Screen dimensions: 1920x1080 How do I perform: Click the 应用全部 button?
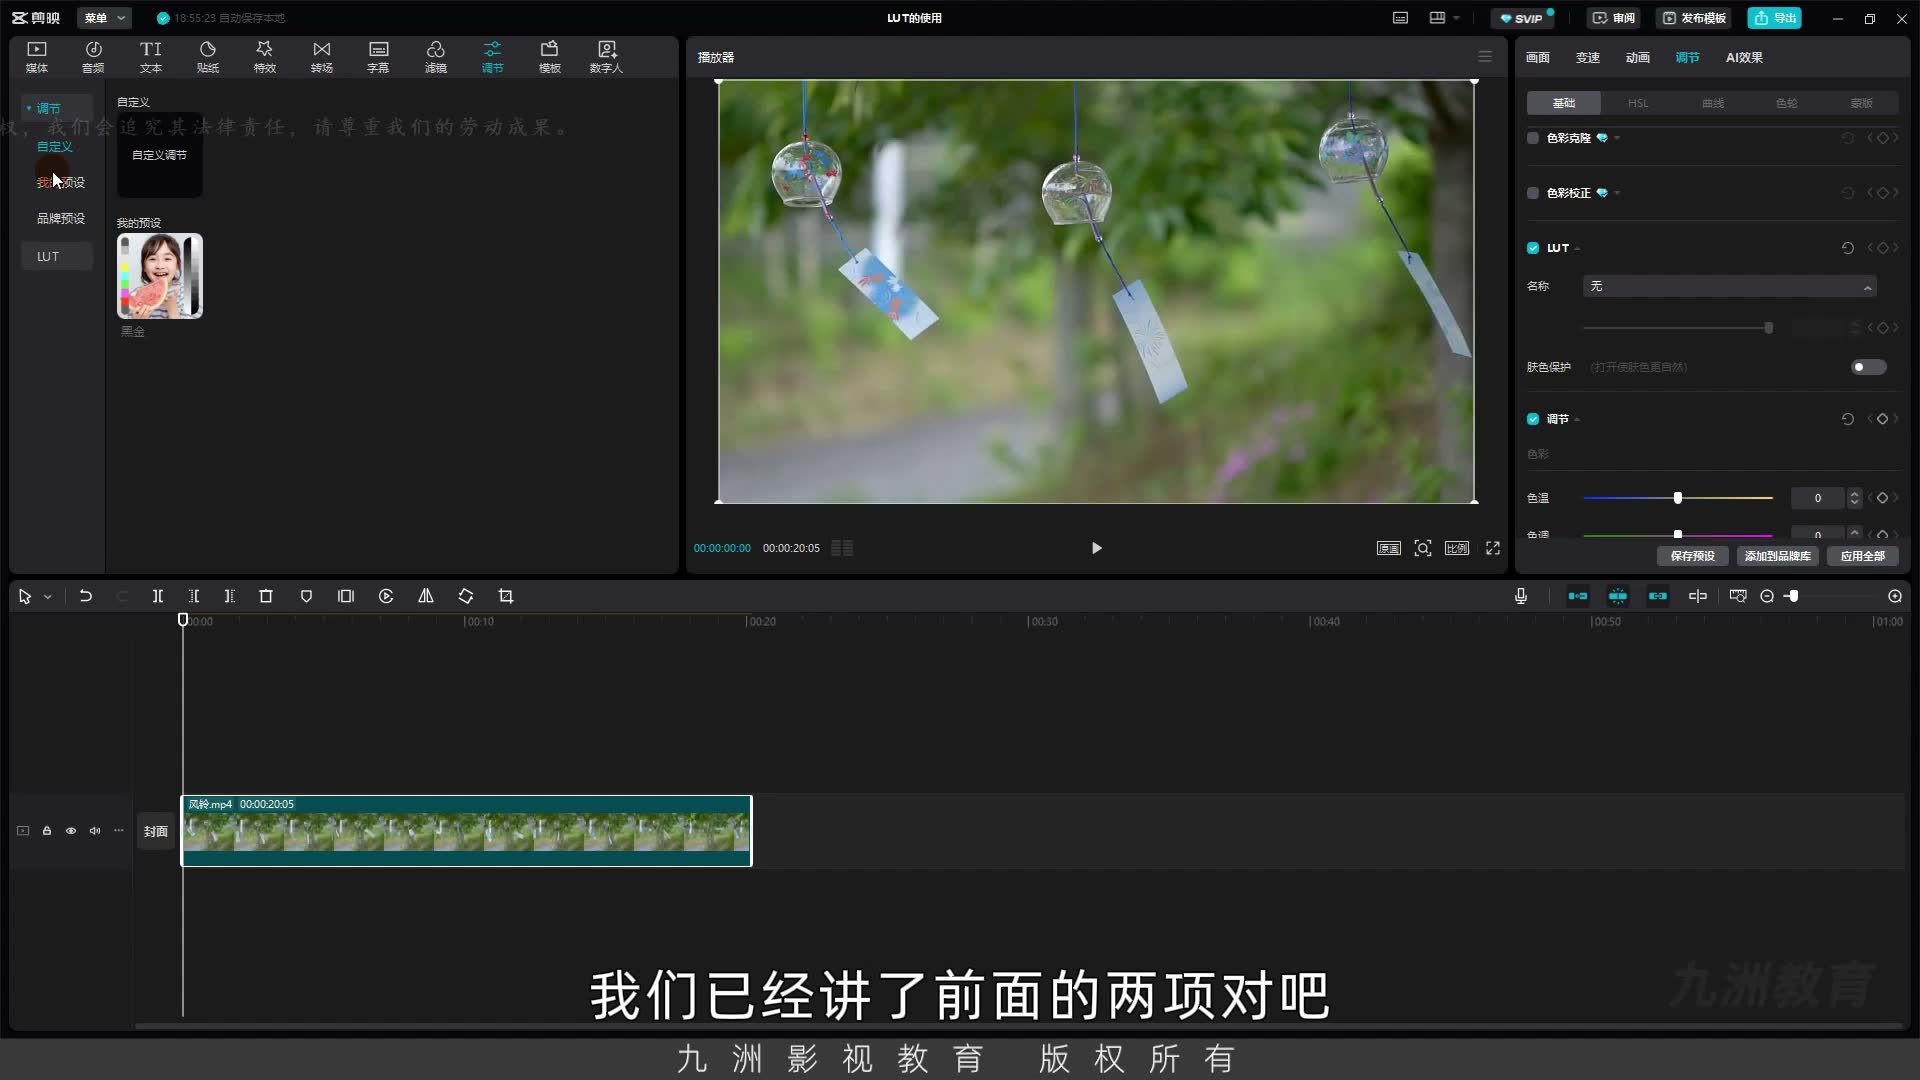click(1862, 556)
